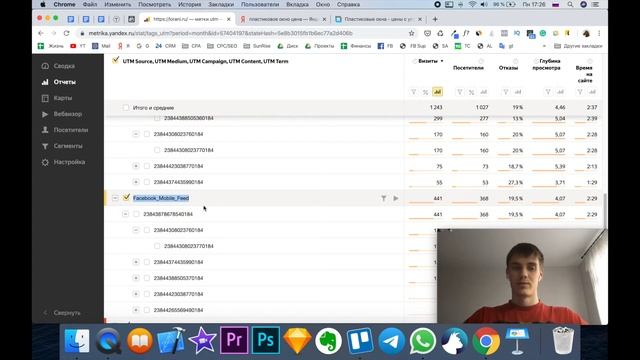
Task: Open the Финансы bookmark
Action: click(x=356, y=46)
